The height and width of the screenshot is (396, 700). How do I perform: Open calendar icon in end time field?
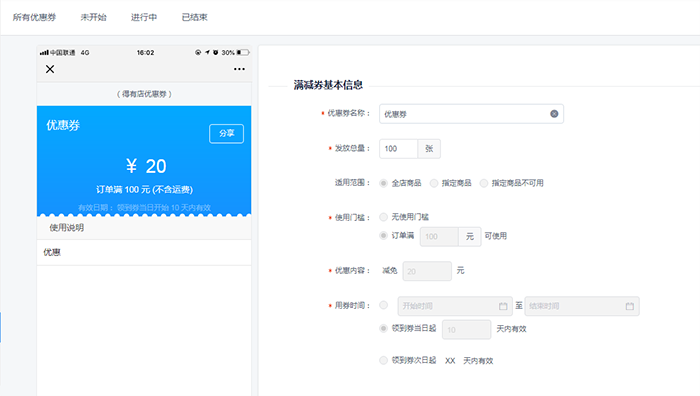(629, 306)
